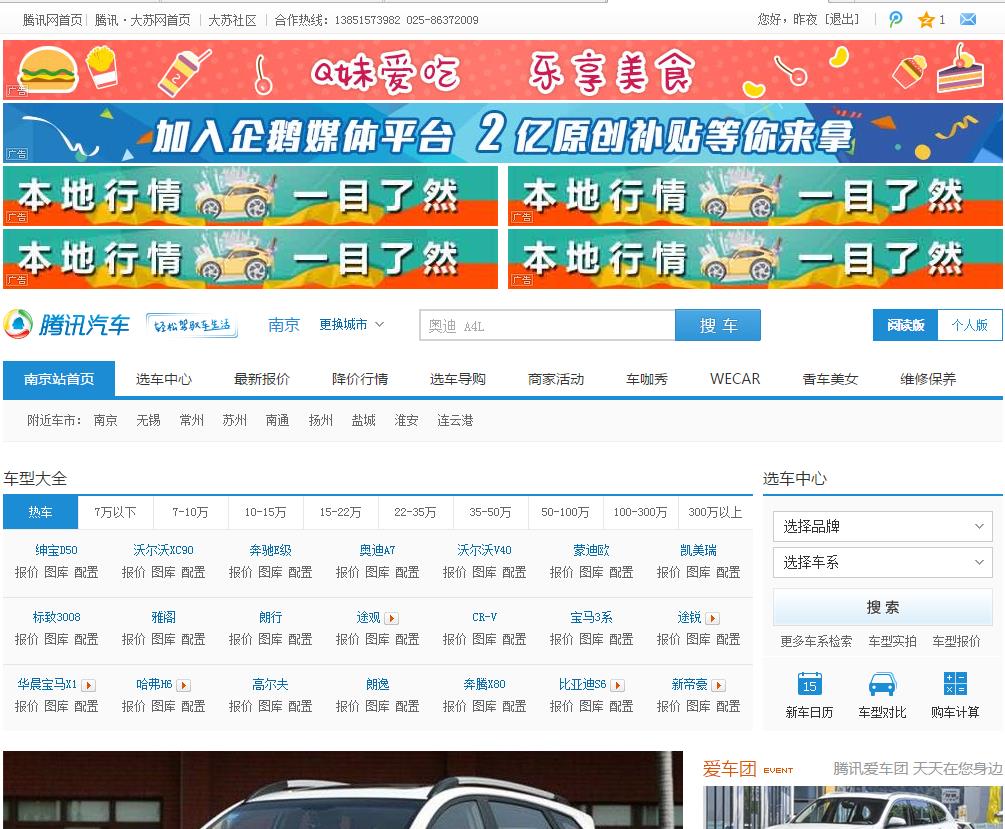Open 选择品牌 brand dropdown

click(x=883, y=526)
